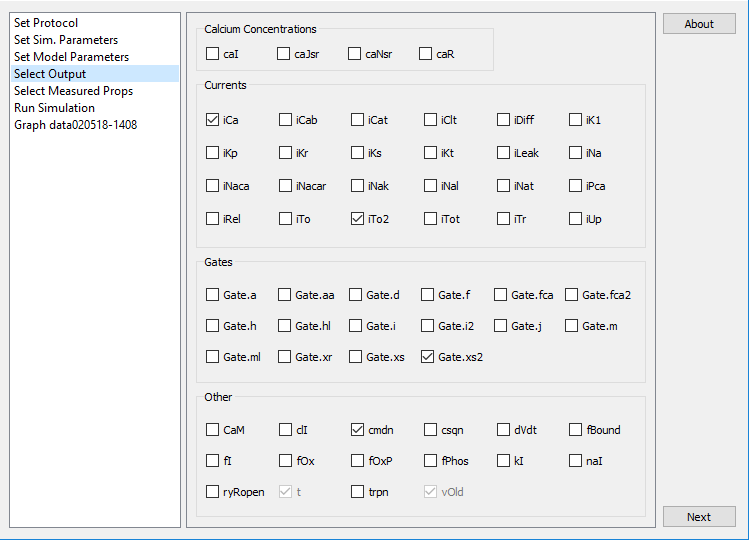Image resolution: width=749 pixels, height=540 pixels.
Task: Select iDiff current checkbox
Action: tap(503, 119)
